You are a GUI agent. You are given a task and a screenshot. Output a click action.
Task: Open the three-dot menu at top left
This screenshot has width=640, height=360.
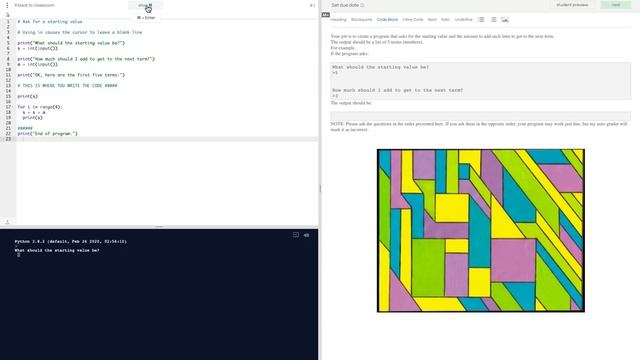(x=7, y=5)
